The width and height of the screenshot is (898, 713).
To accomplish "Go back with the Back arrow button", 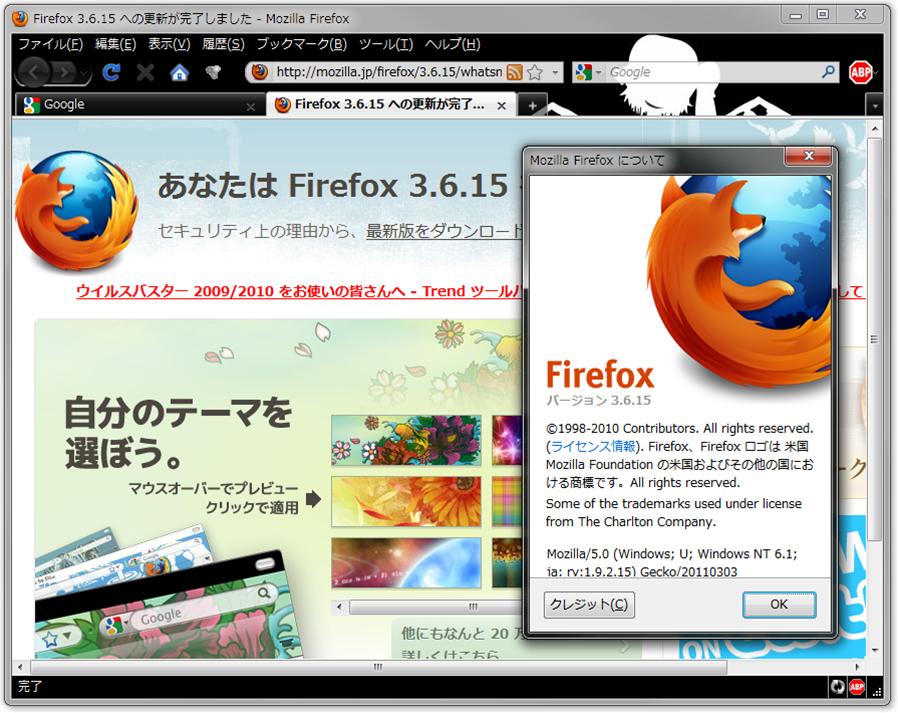I will pyautogui.click(x=34, y=73).
